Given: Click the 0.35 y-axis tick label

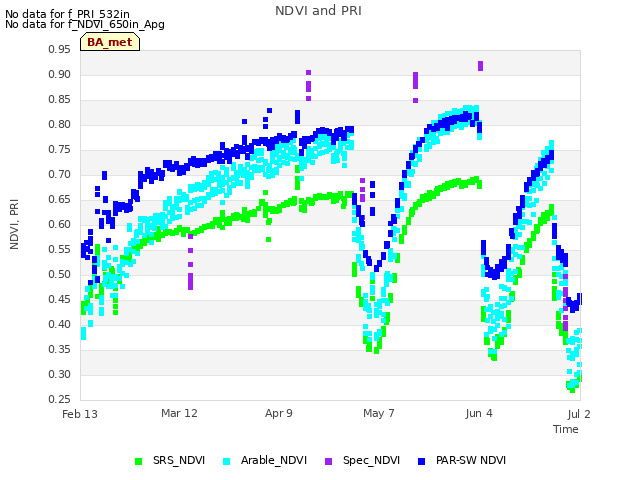Looking at the screenshot, I should [60, 349].
